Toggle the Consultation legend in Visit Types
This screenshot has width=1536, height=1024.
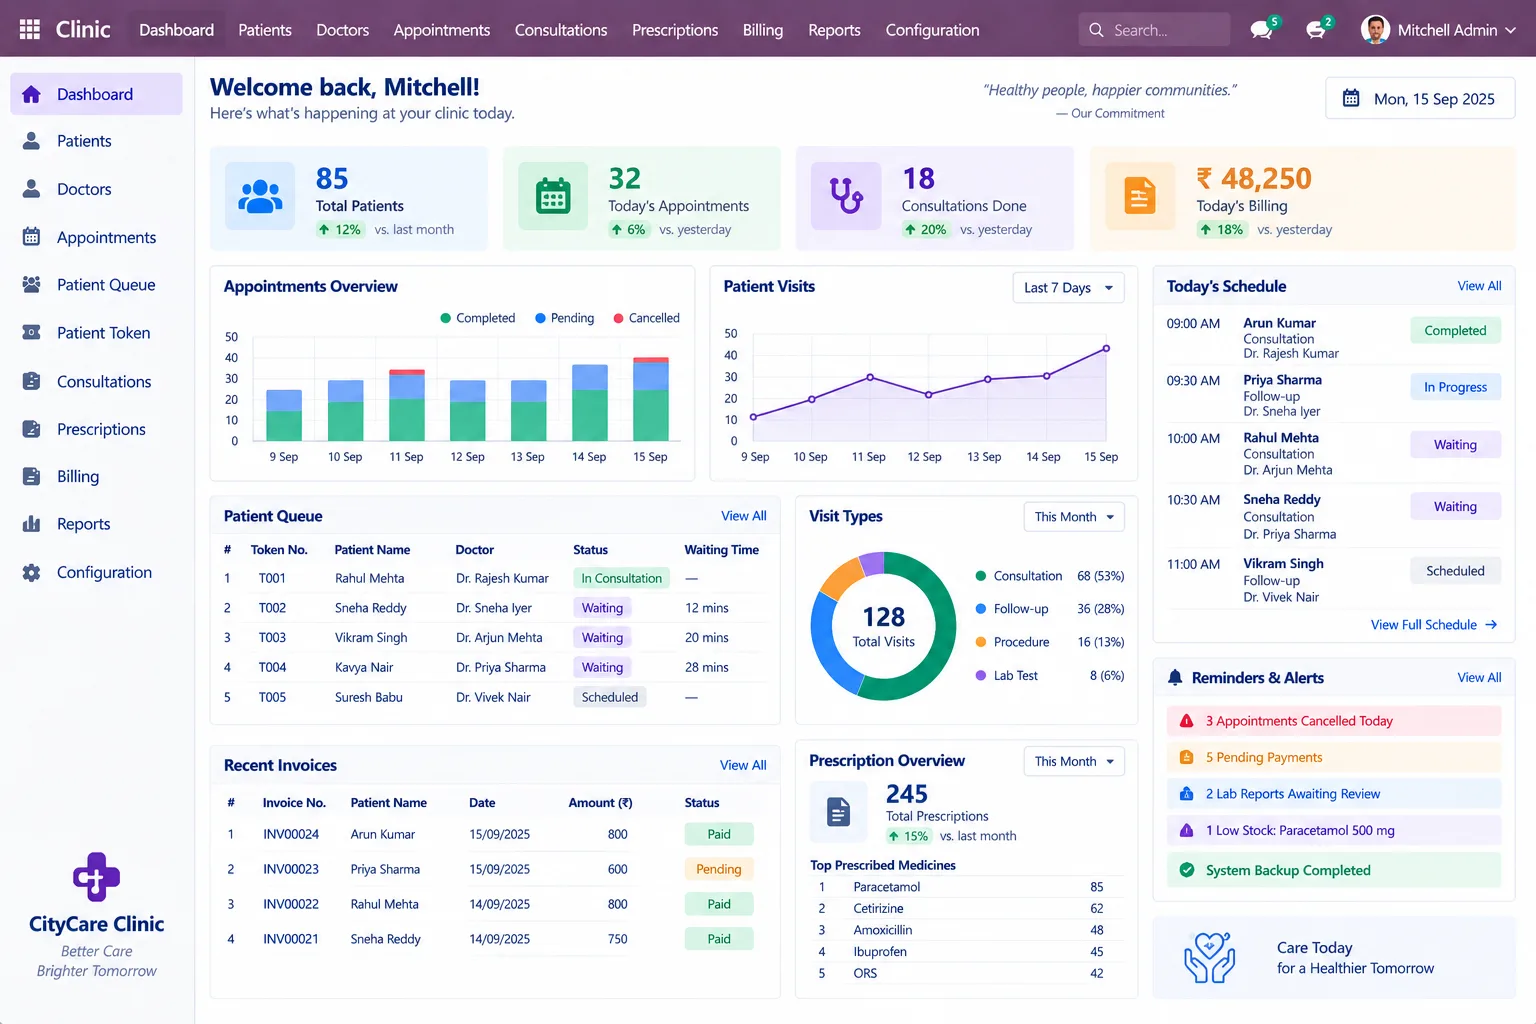pos(1019,576)
